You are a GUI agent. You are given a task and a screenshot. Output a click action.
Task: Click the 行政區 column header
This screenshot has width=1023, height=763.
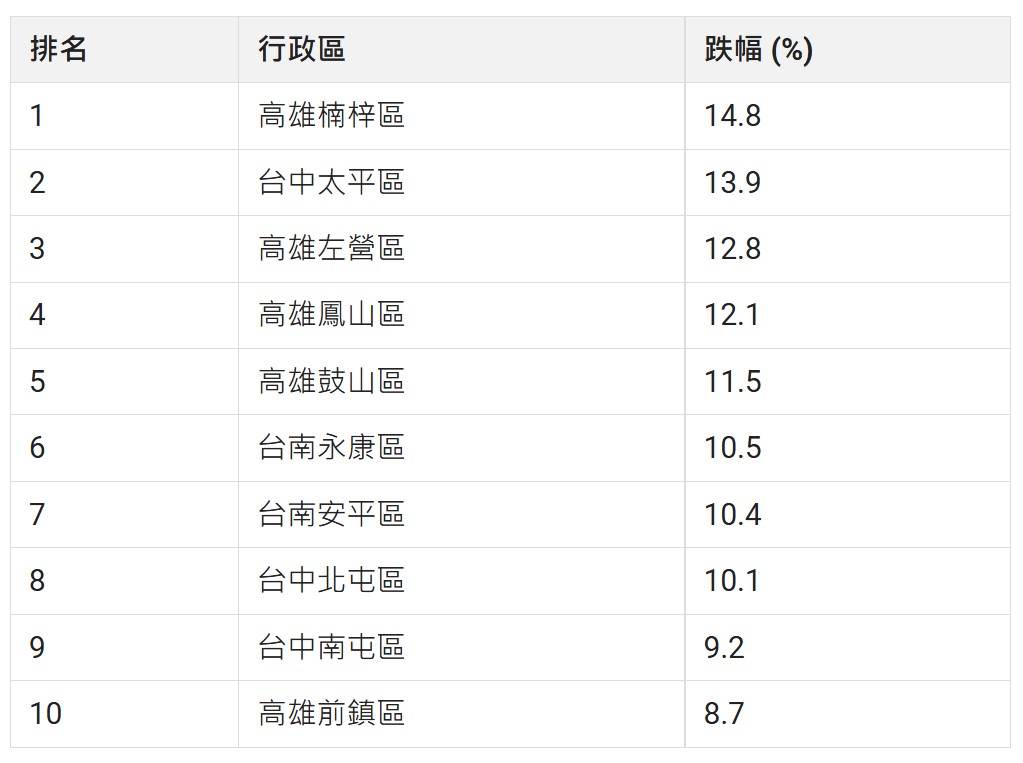click(302, 49)
